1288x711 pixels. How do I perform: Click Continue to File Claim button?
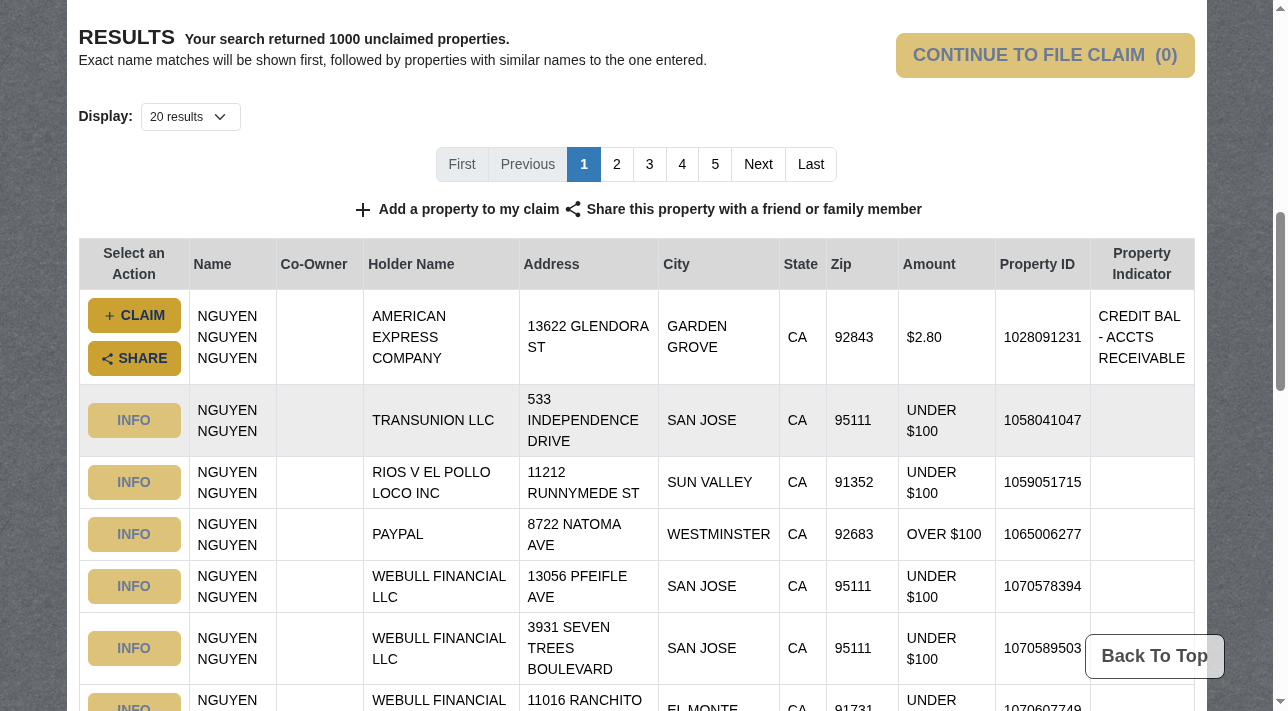[x=1045, y=55]
